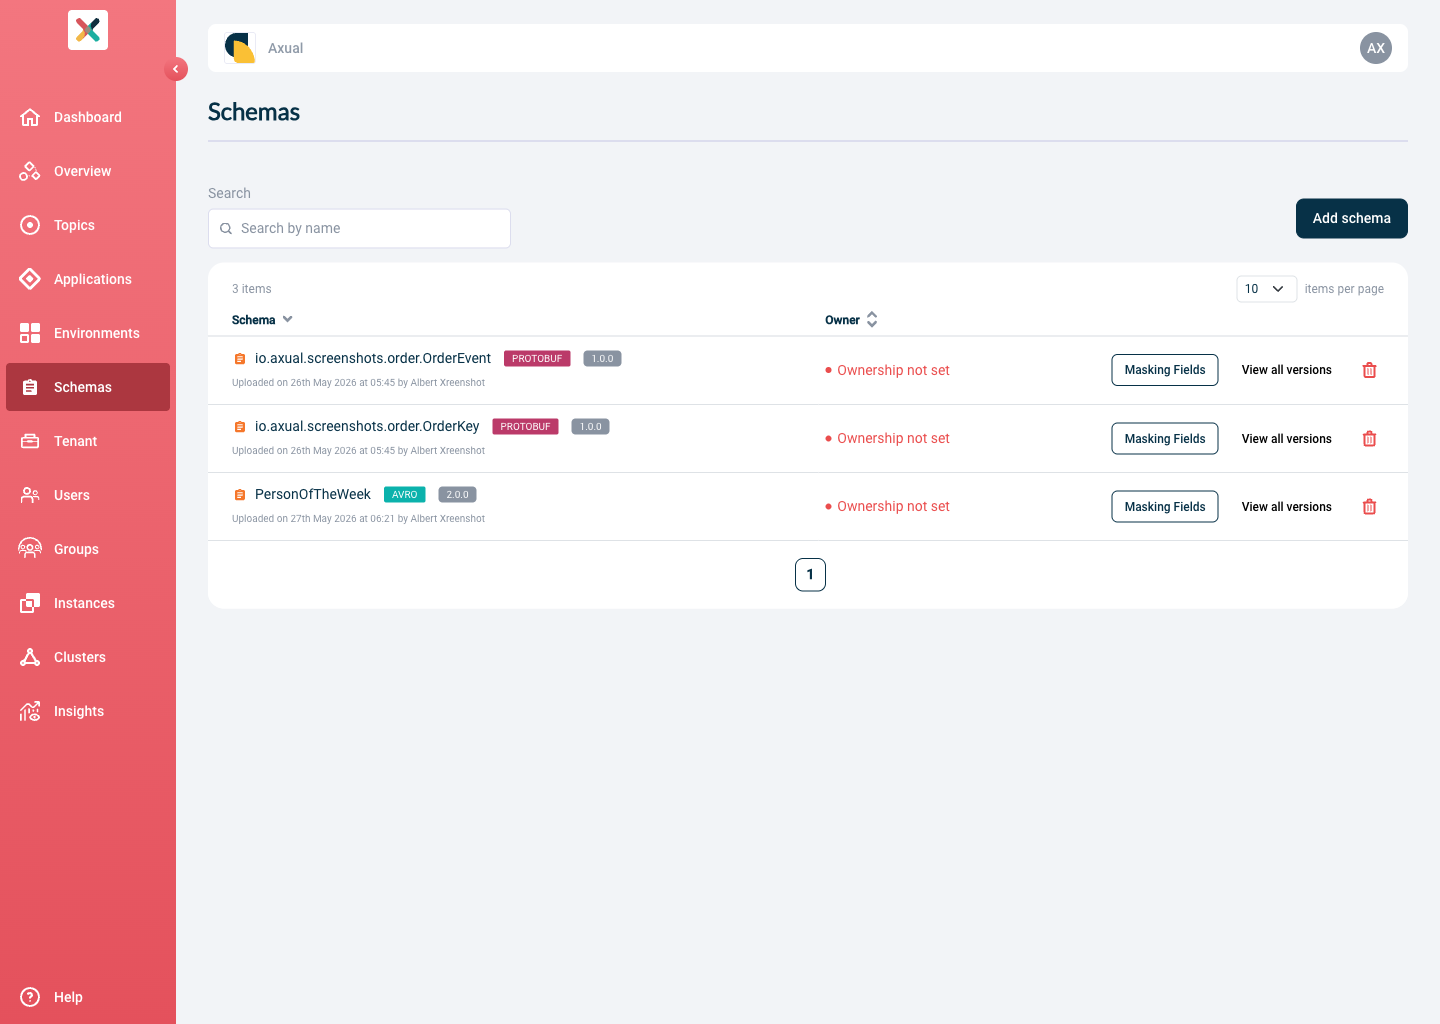Click the Add schema button

1352,218
